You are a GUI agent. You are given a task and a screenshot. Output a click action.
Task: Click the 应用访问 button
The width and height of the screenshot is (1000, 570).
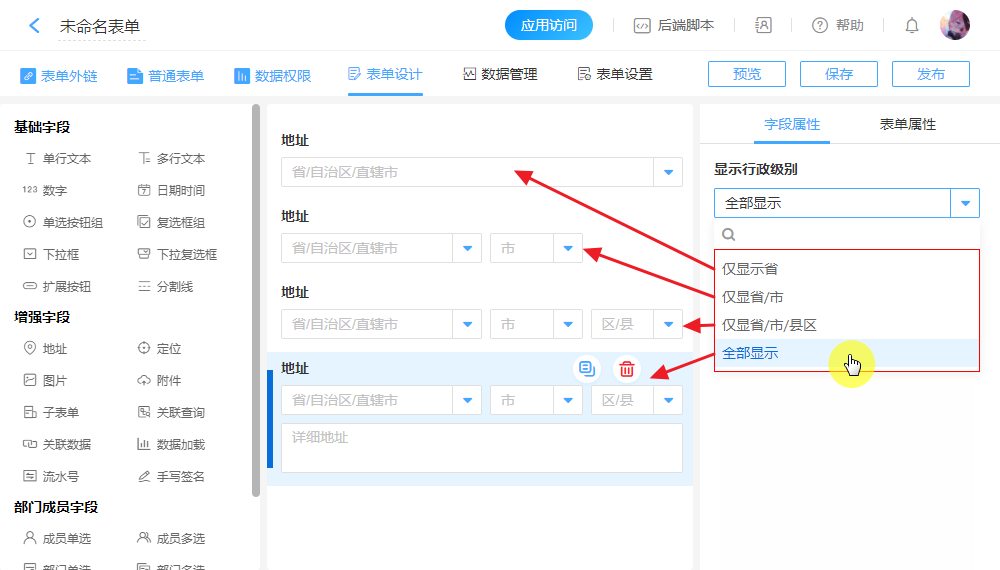548,26
